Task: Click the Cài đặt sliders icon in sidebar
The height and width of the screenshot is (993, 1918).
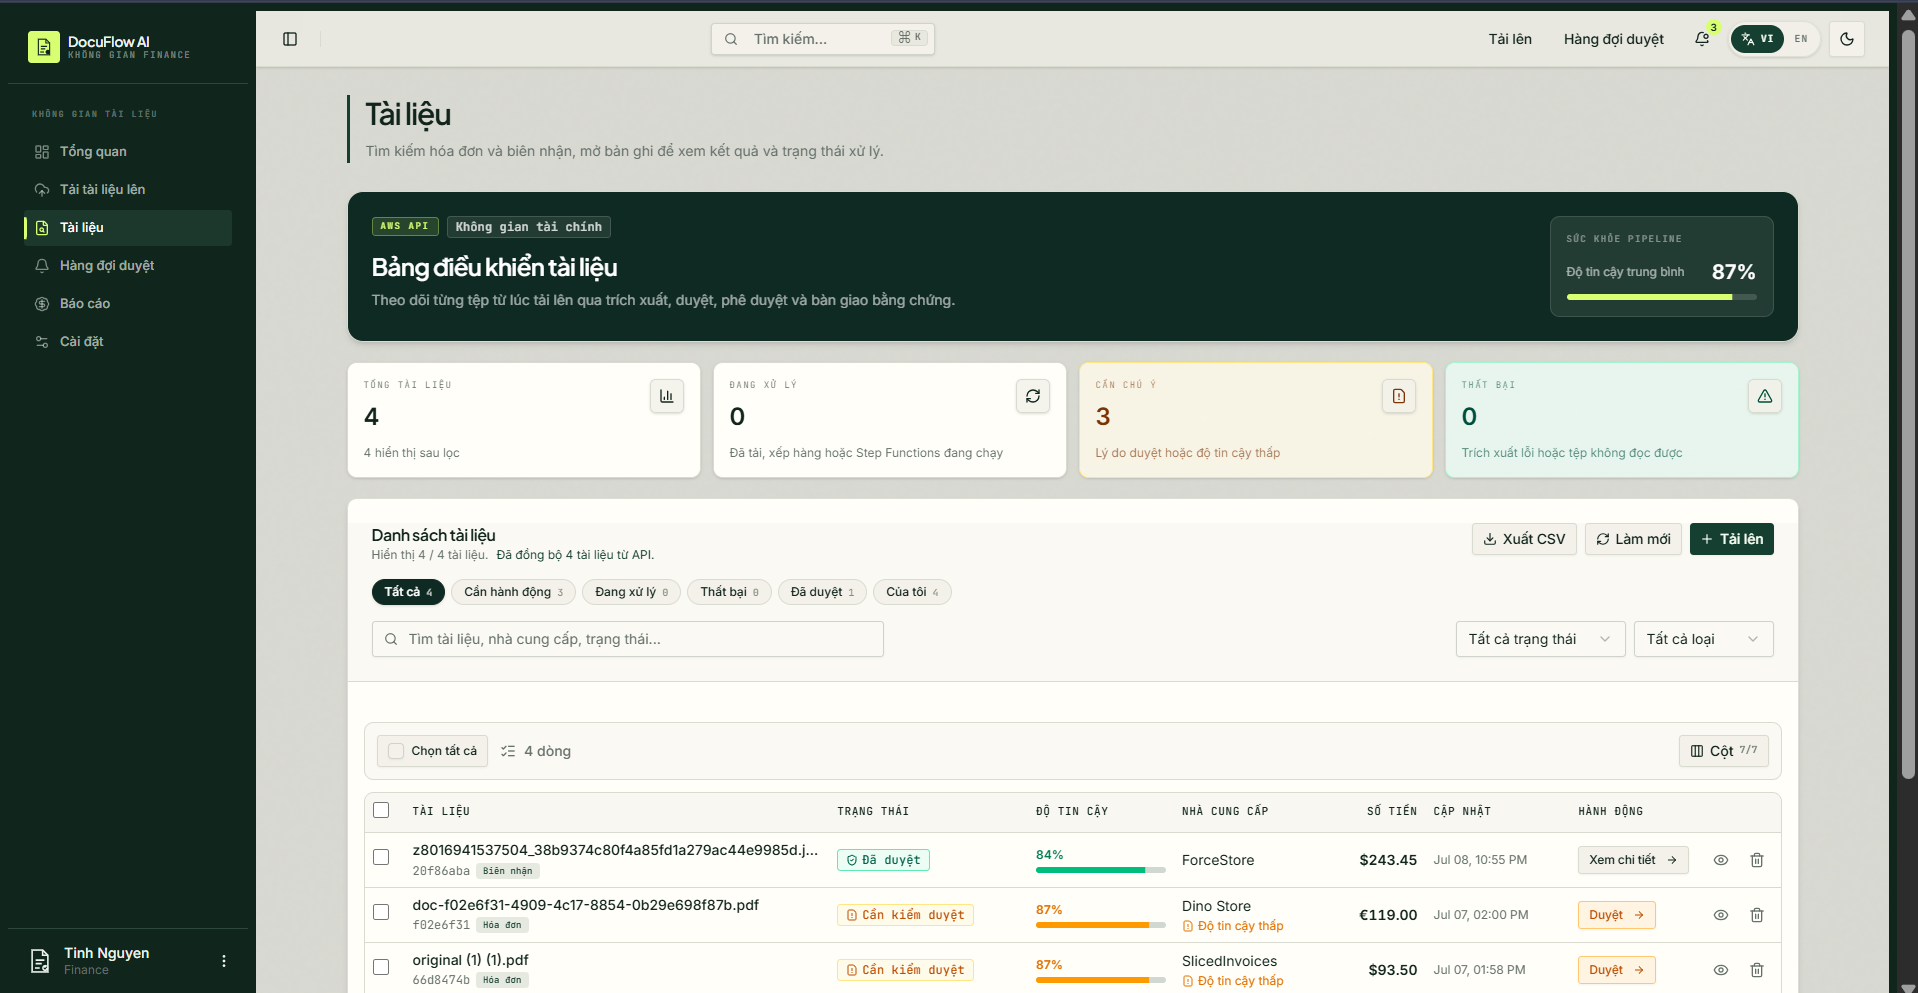Action: coord(42,342)
